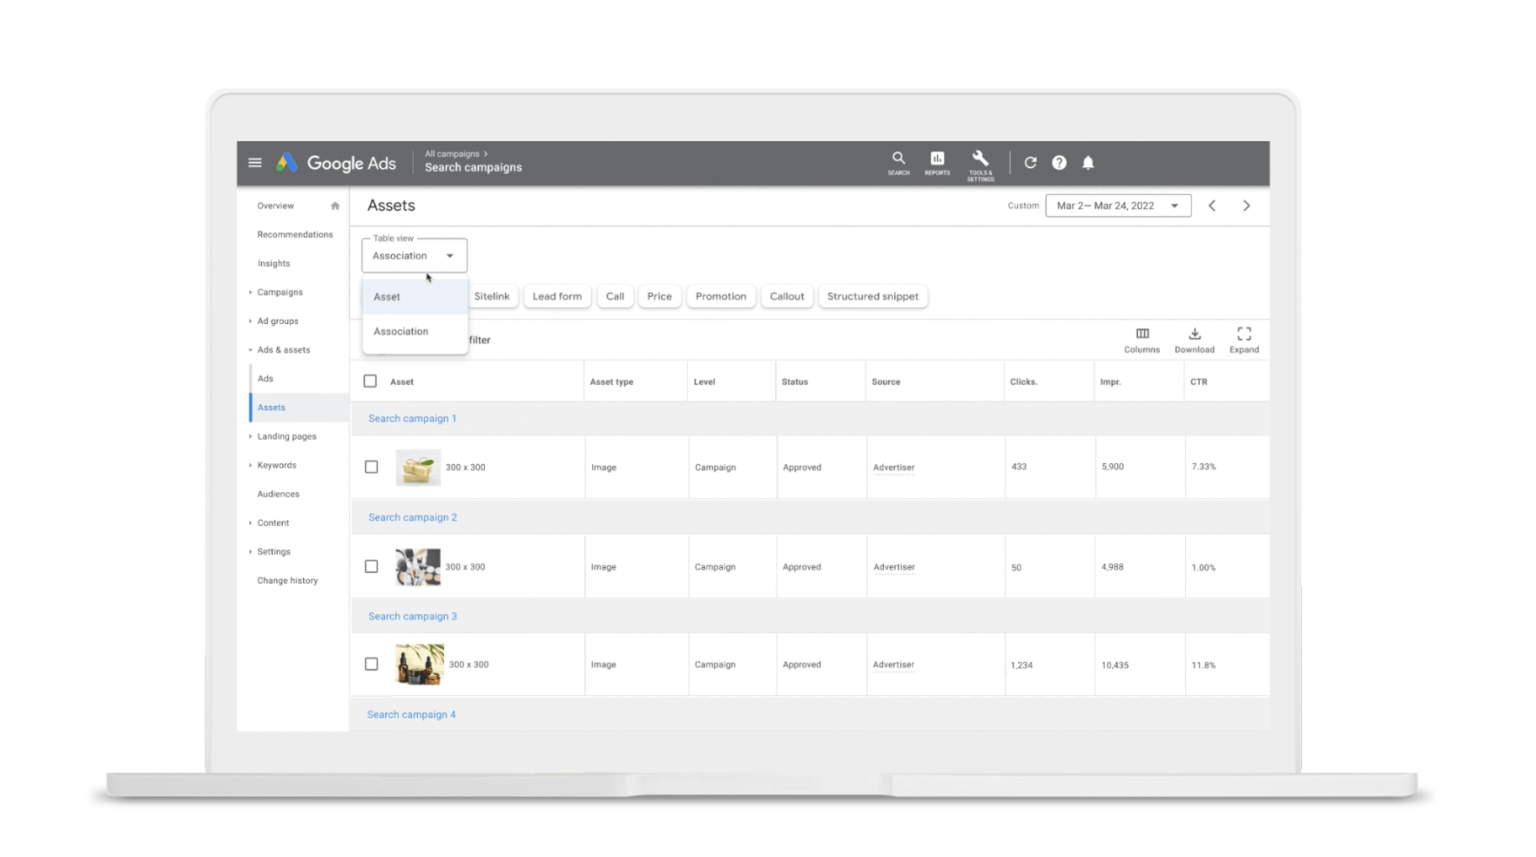The image size is (1536, 857).
Task: Check the Search campaign 1 asset row
Action: [x=371, y=466]
